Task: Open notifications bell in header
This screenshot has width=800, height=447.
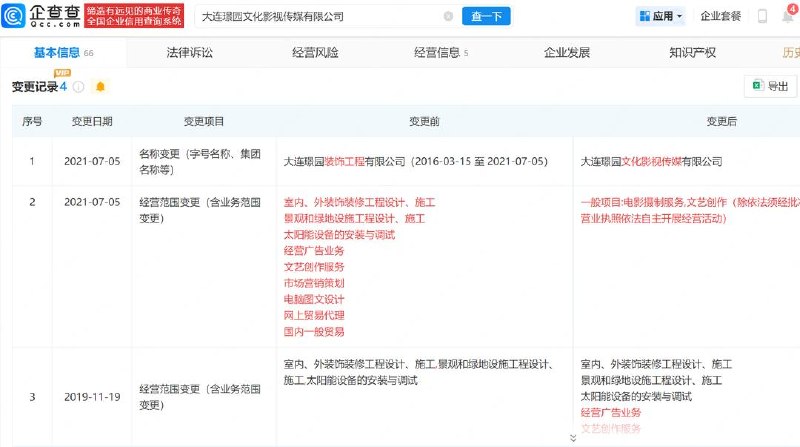Action: coord(789,16)
